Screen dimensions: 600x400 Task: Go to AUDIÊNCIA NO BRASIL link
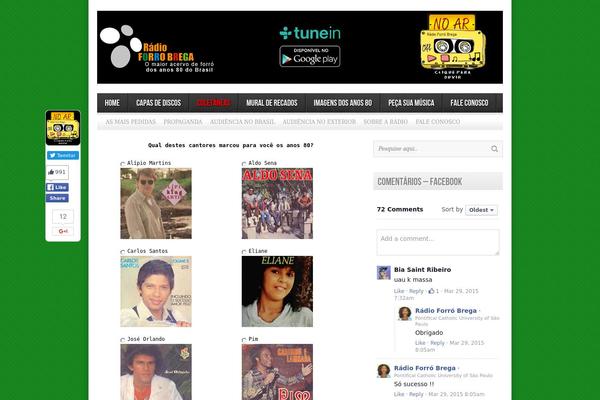tap(242, 122)
